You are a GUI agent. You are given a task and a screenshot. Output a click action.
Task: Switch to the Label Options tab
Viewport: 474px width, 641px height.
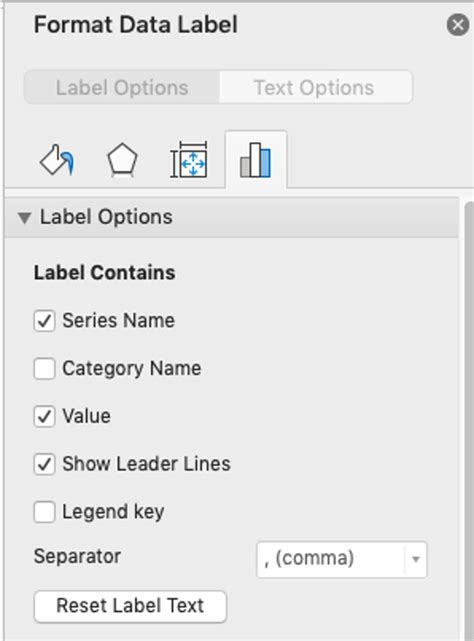[x=122, y=87]
